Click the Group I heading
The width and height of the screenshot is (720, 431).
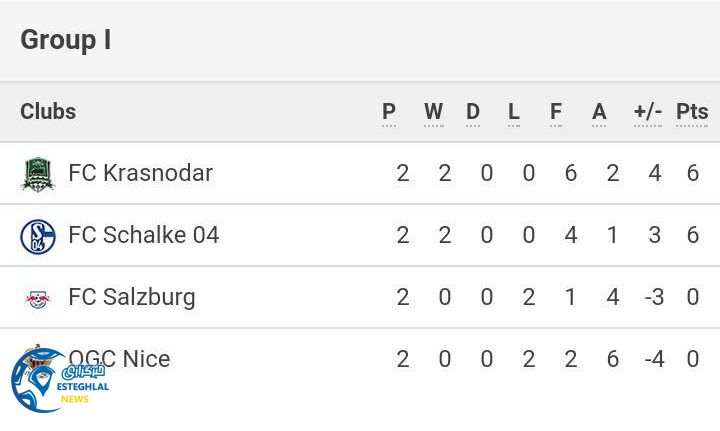point(66,40)
